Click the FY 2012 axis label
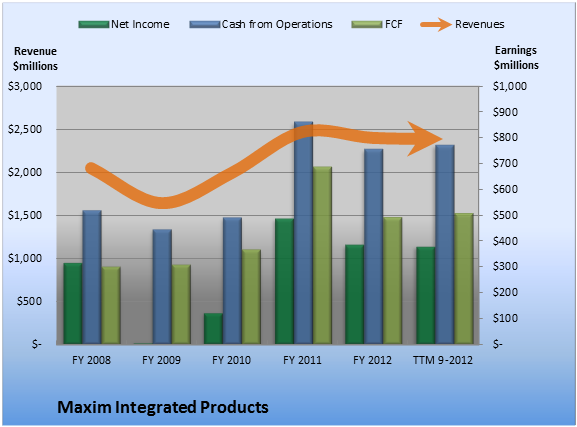 (372, 360)
